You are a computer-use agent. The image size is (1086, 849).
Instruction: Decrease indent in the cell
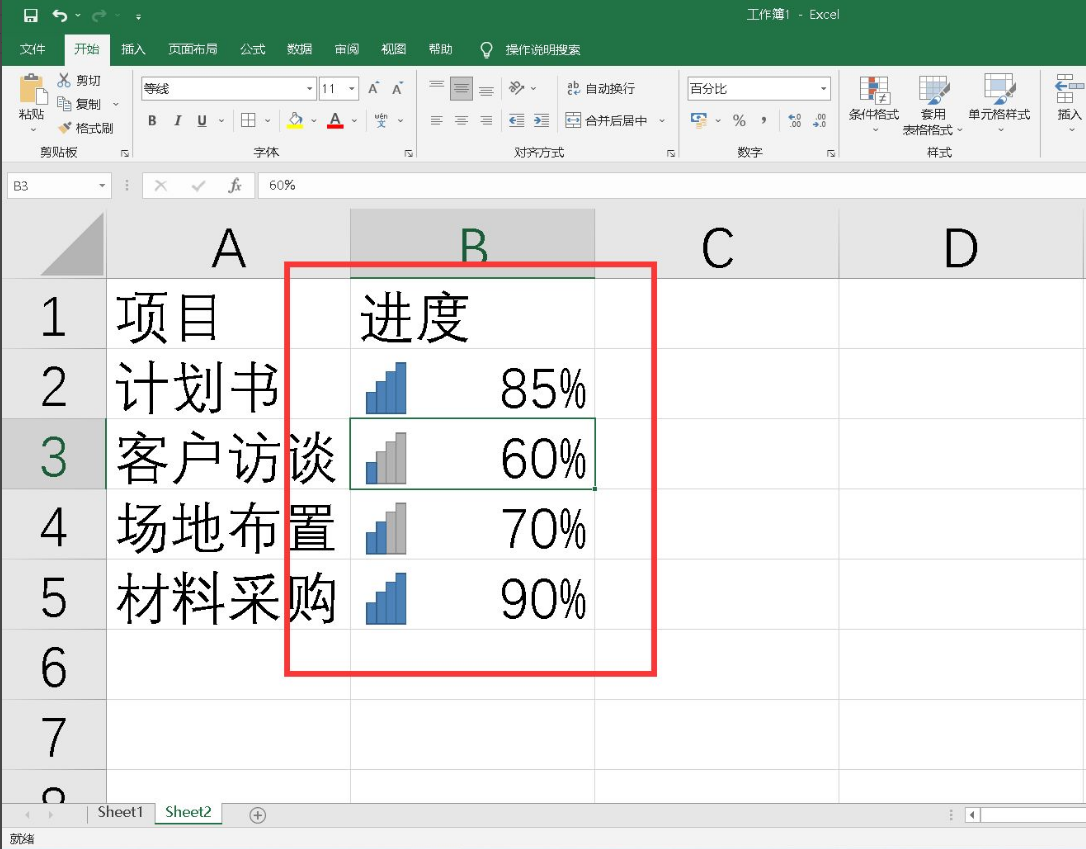517,120
